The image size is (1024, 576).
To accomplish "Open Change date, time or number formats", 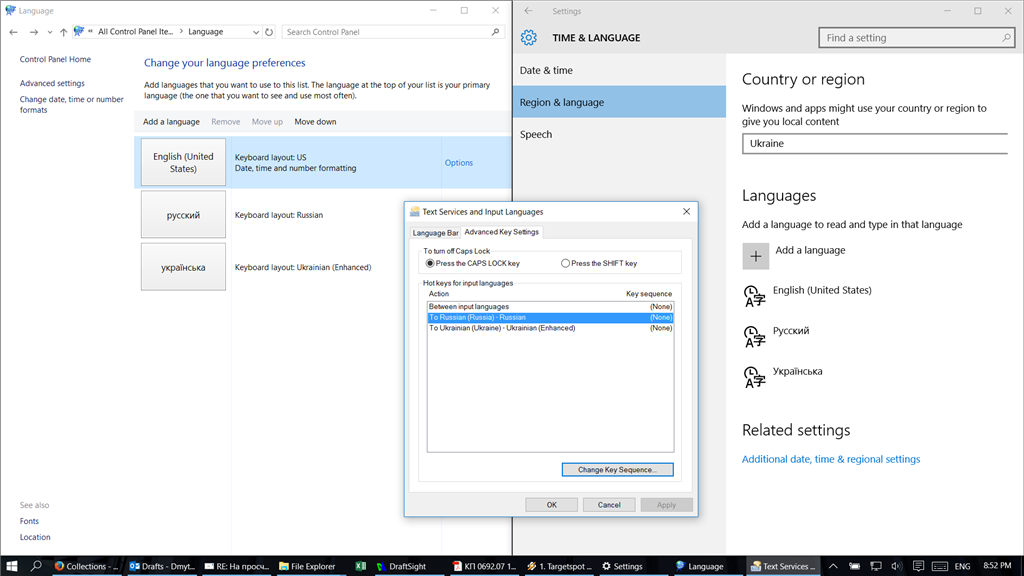I will point(71,104).
